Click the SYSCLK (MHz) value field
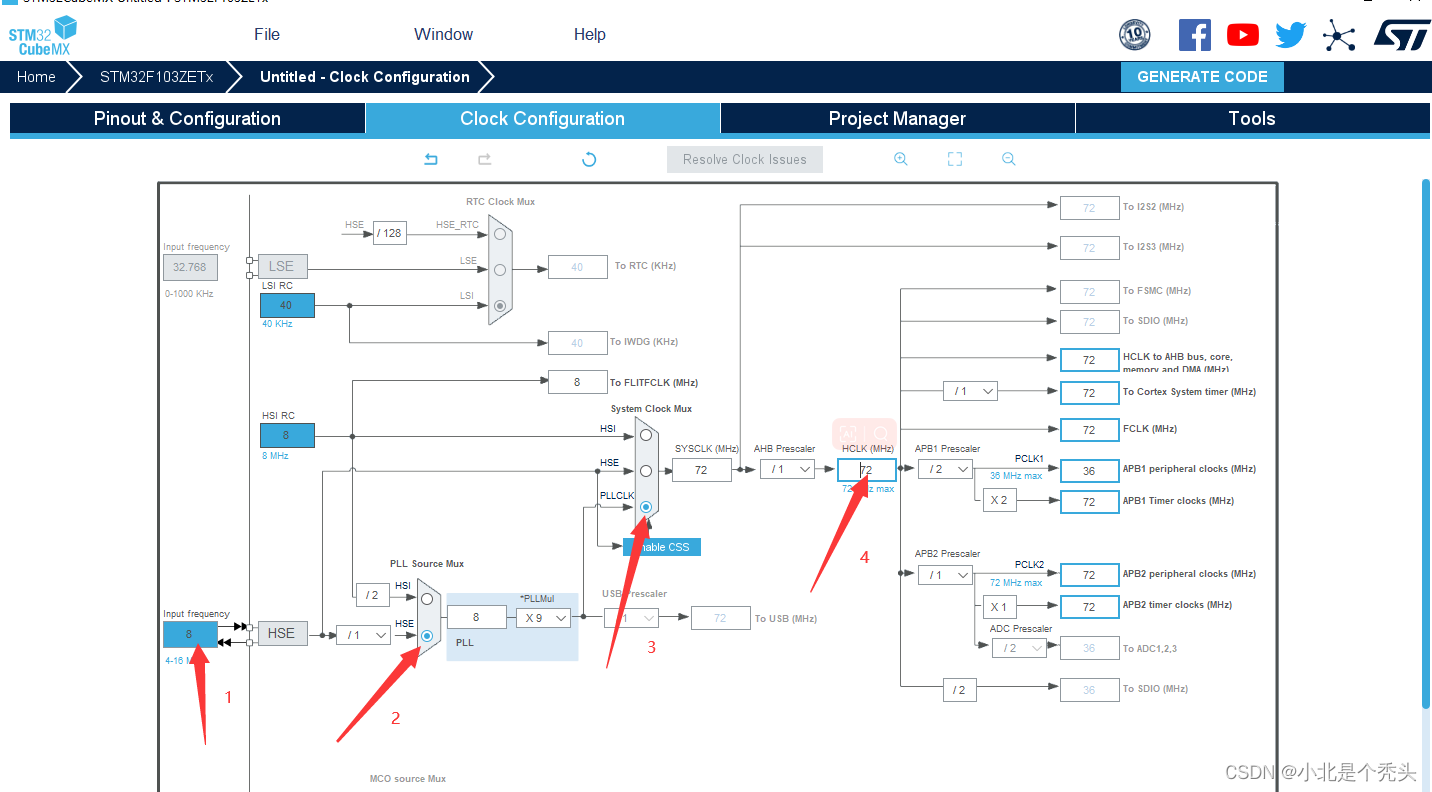 701,469
